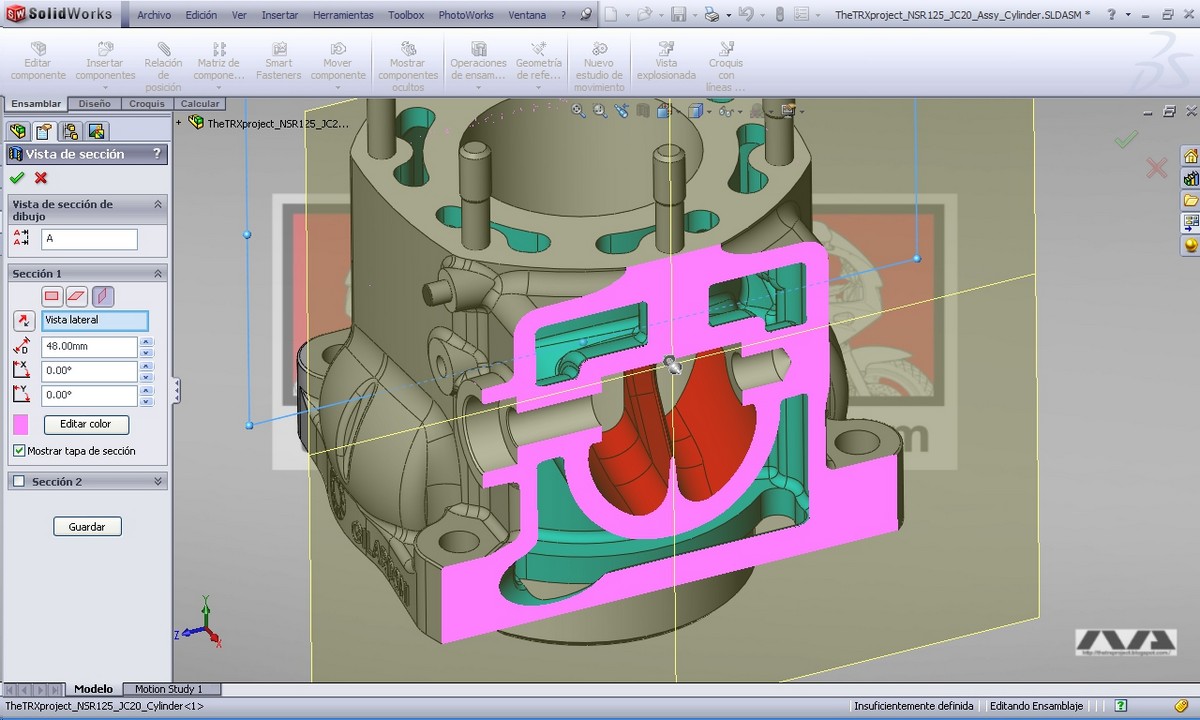Click the status bar help question icon
Screen dimensions: 1200x720
pos(1121,706)
